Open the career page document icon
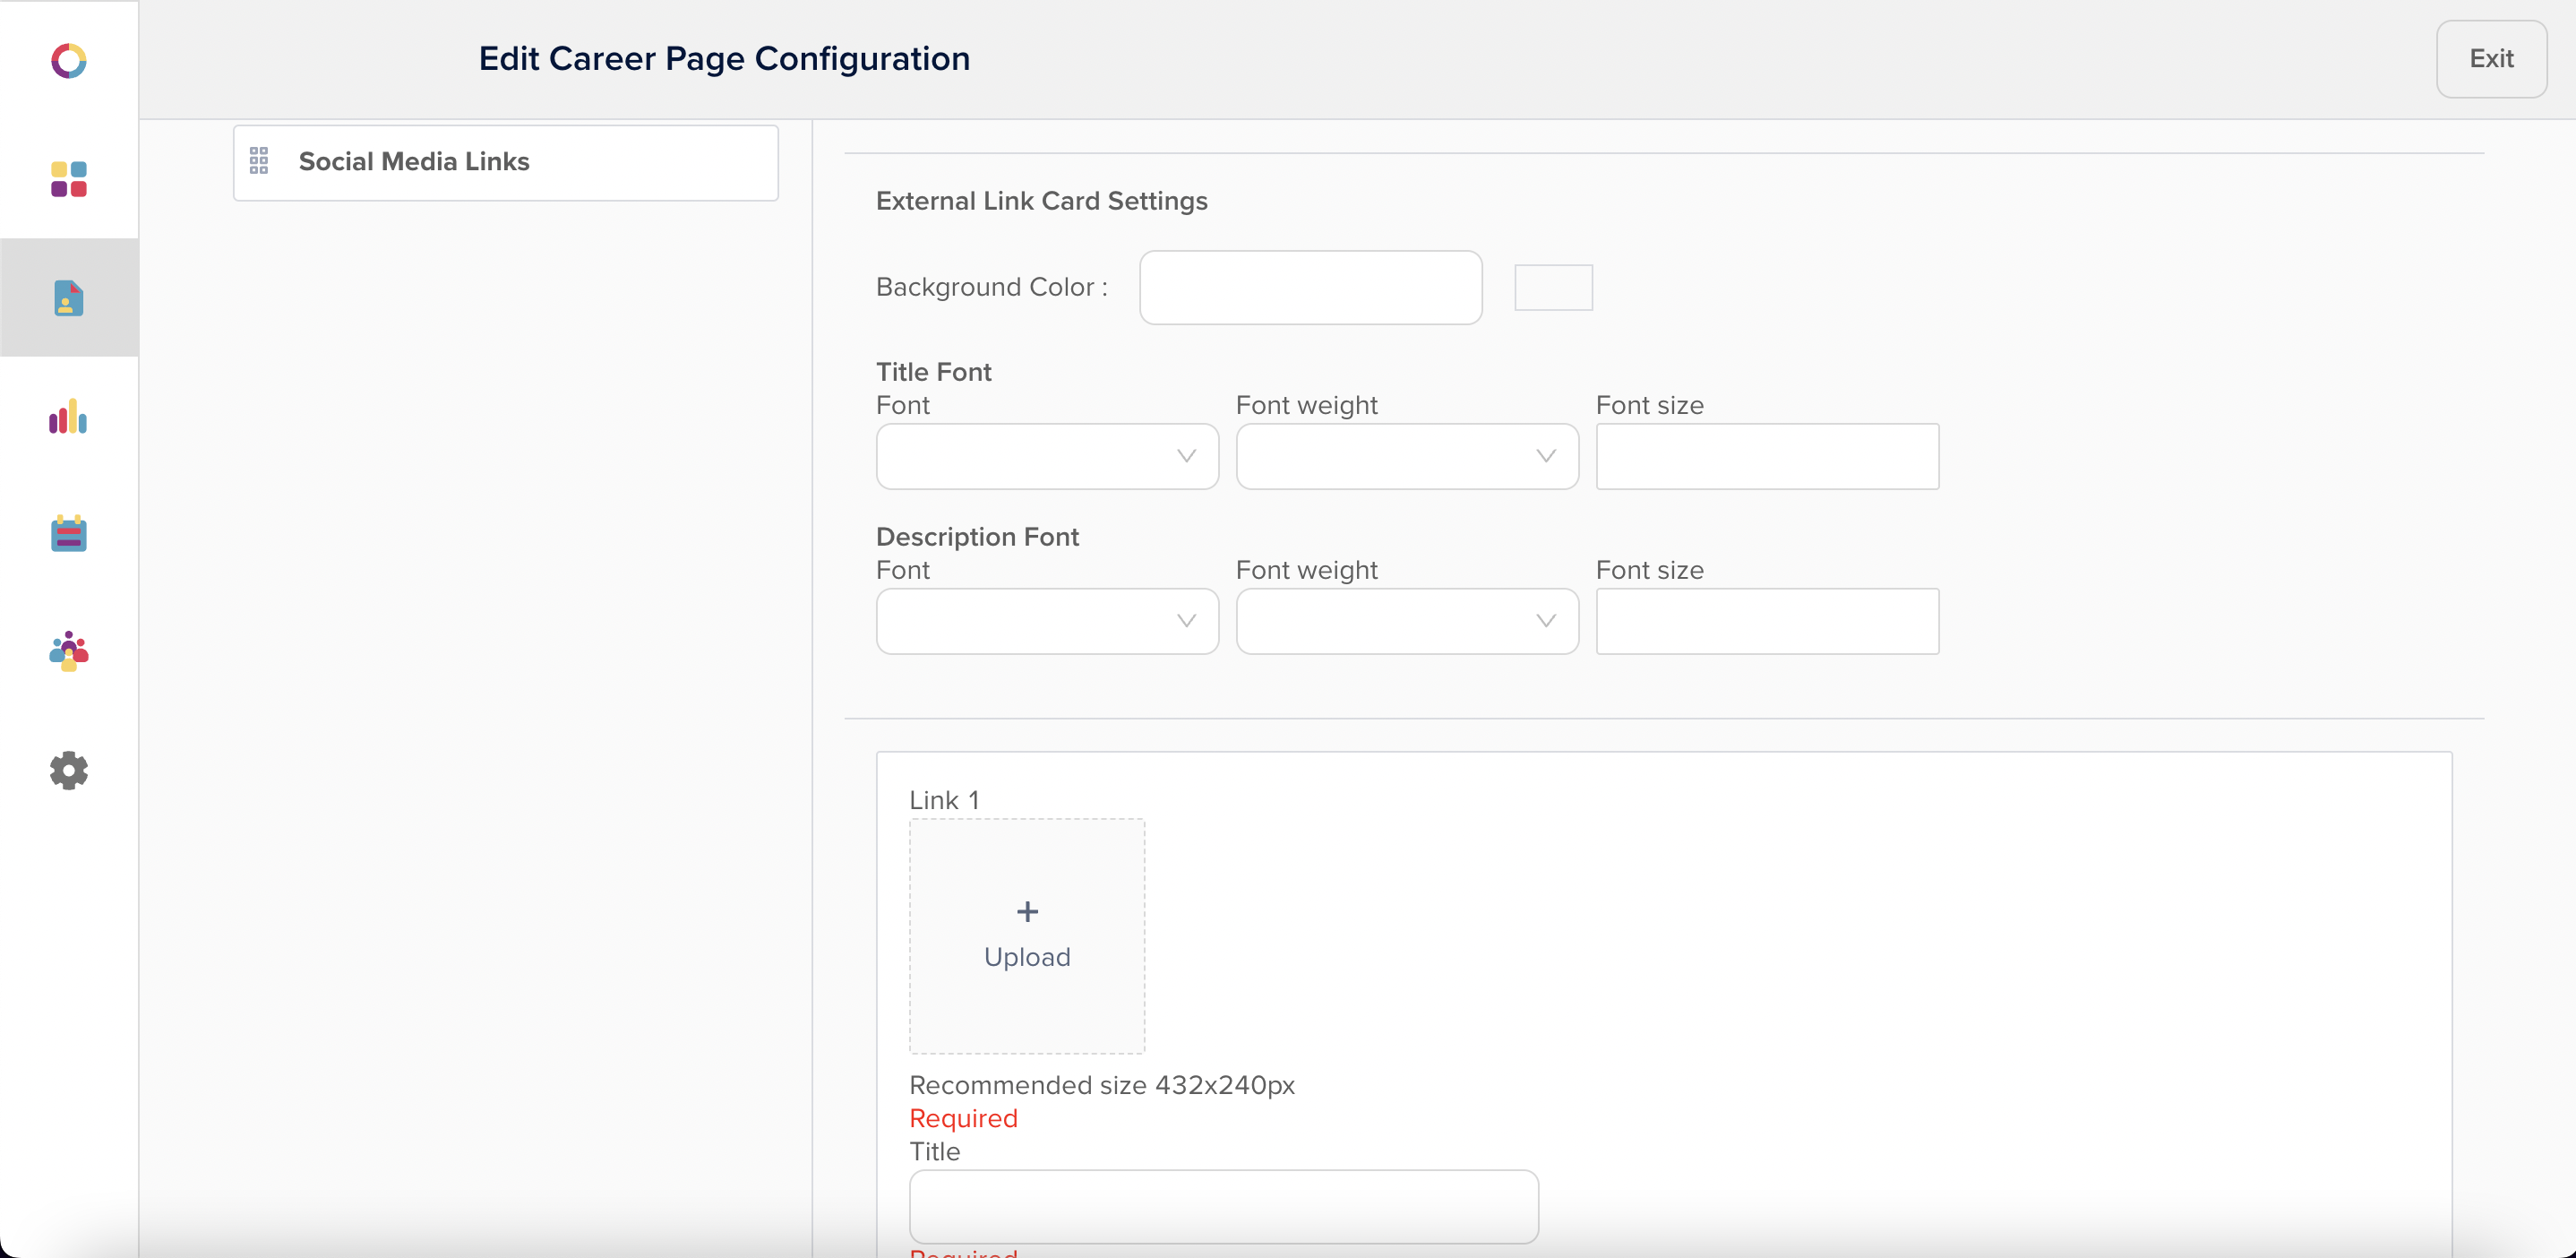 click(69, 298)
